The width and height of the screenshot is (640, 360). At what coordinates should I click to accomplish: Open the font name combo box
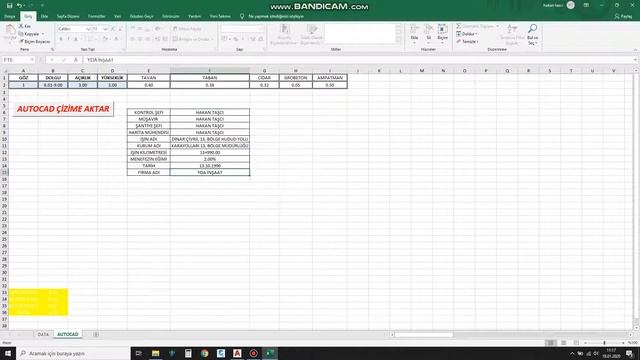point(74,29)
